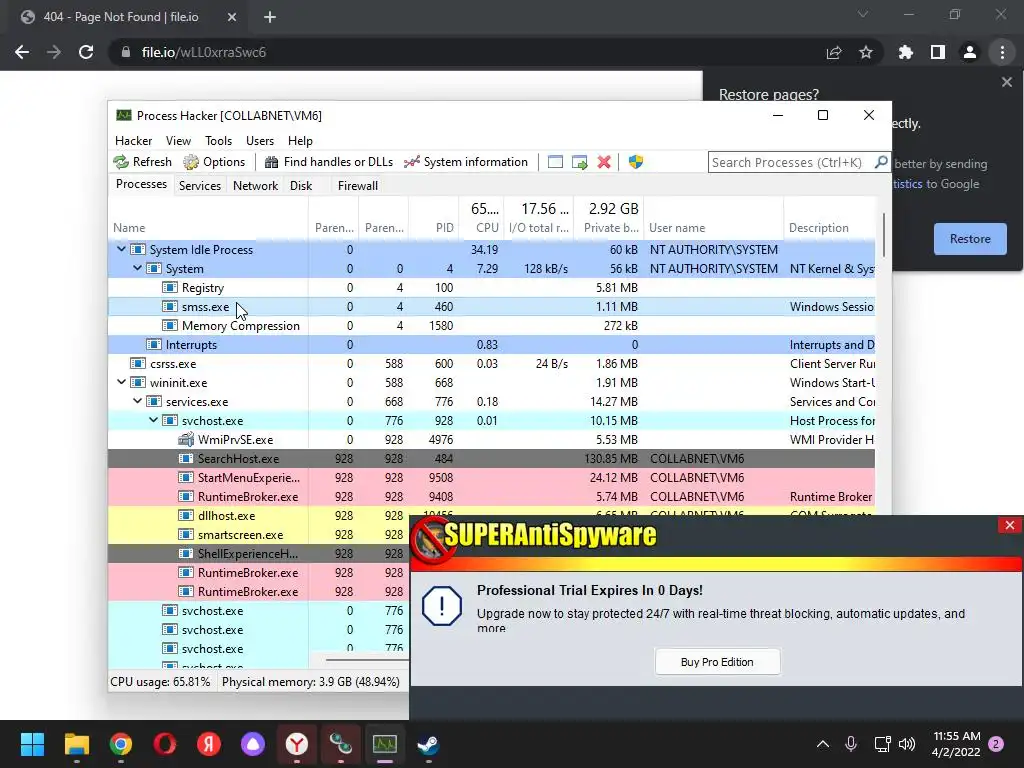Switch to the Services tab

click(200, 185)
